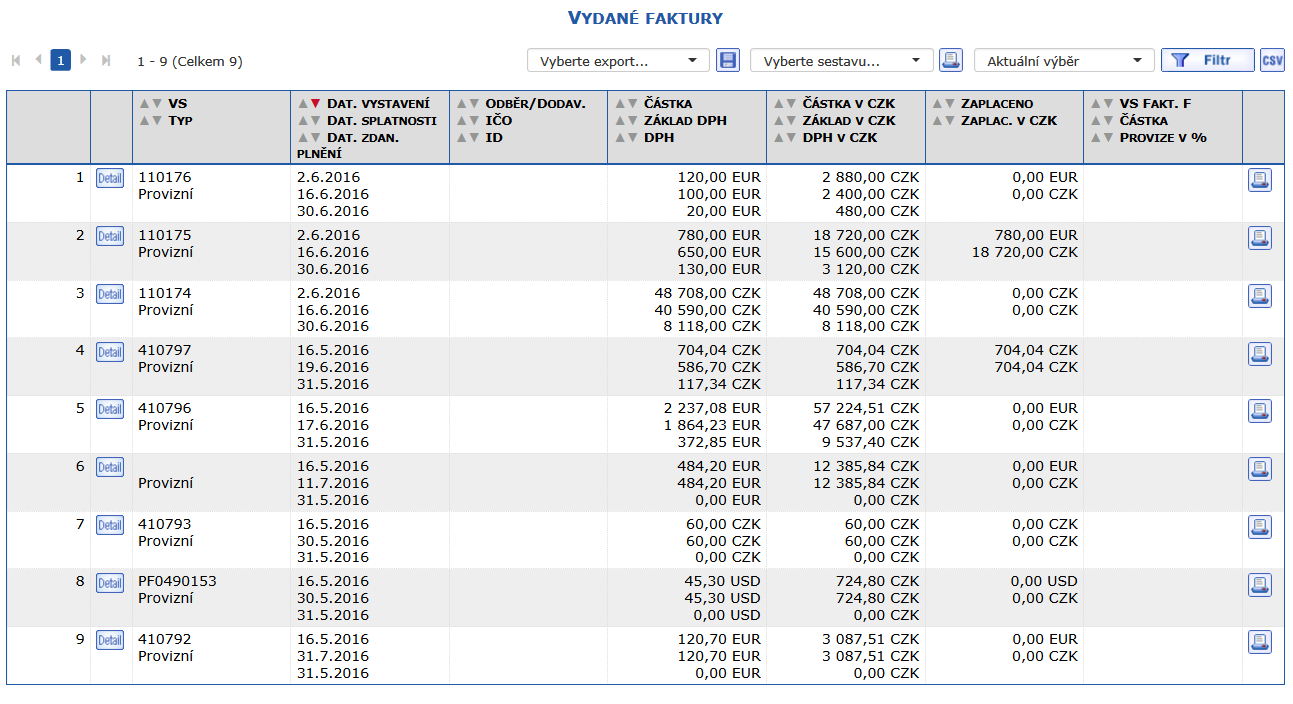This screenshot has height=704, width=1293.
Task: Click printer icon for invoice 410792
Action: coord(1260,642)
